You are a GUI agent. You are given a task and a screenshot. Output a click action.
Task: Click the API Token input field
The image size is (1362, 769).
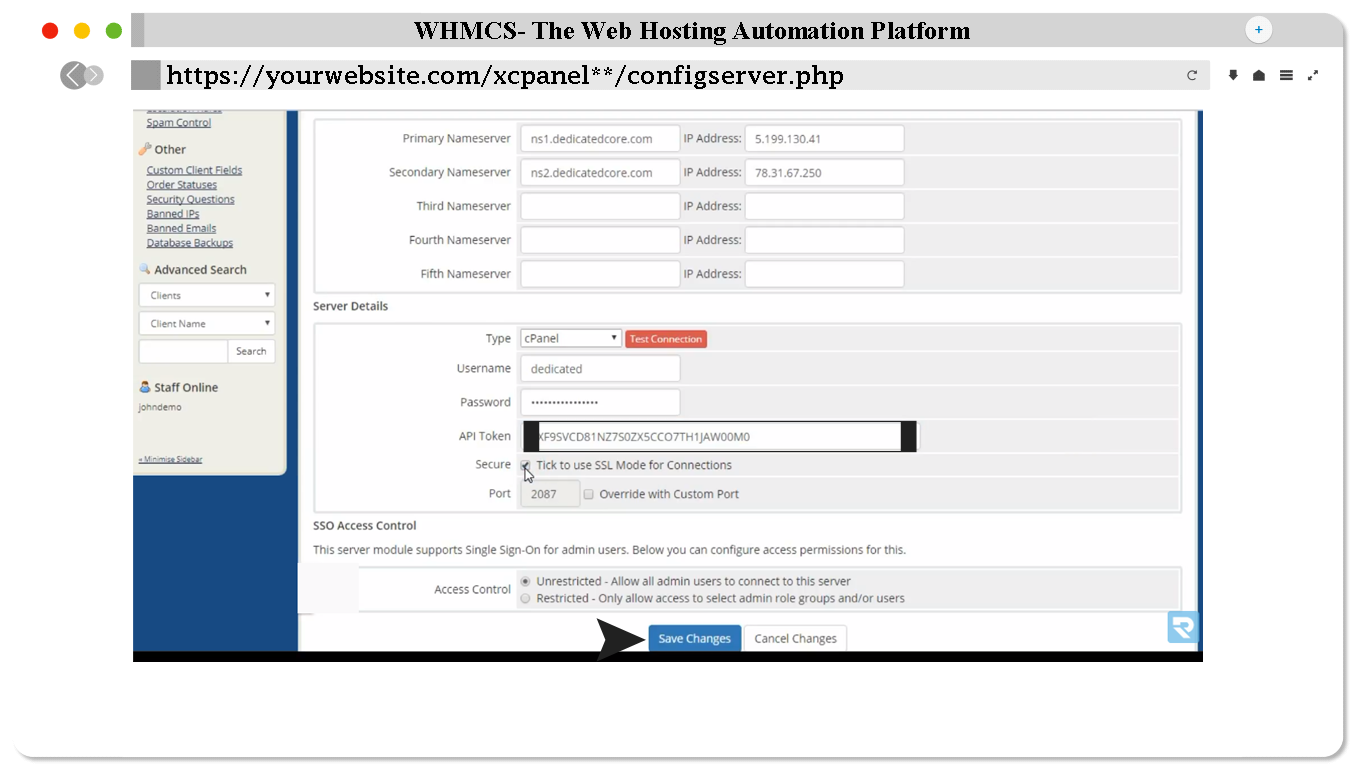coord(719,436)
